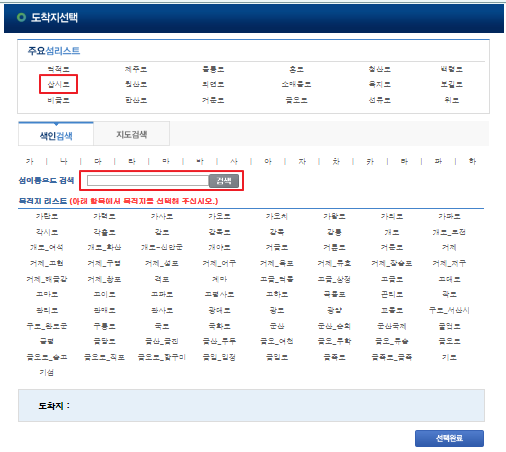Pick 위도 in the main island list

pyautogui.click(x=452, y=100)
